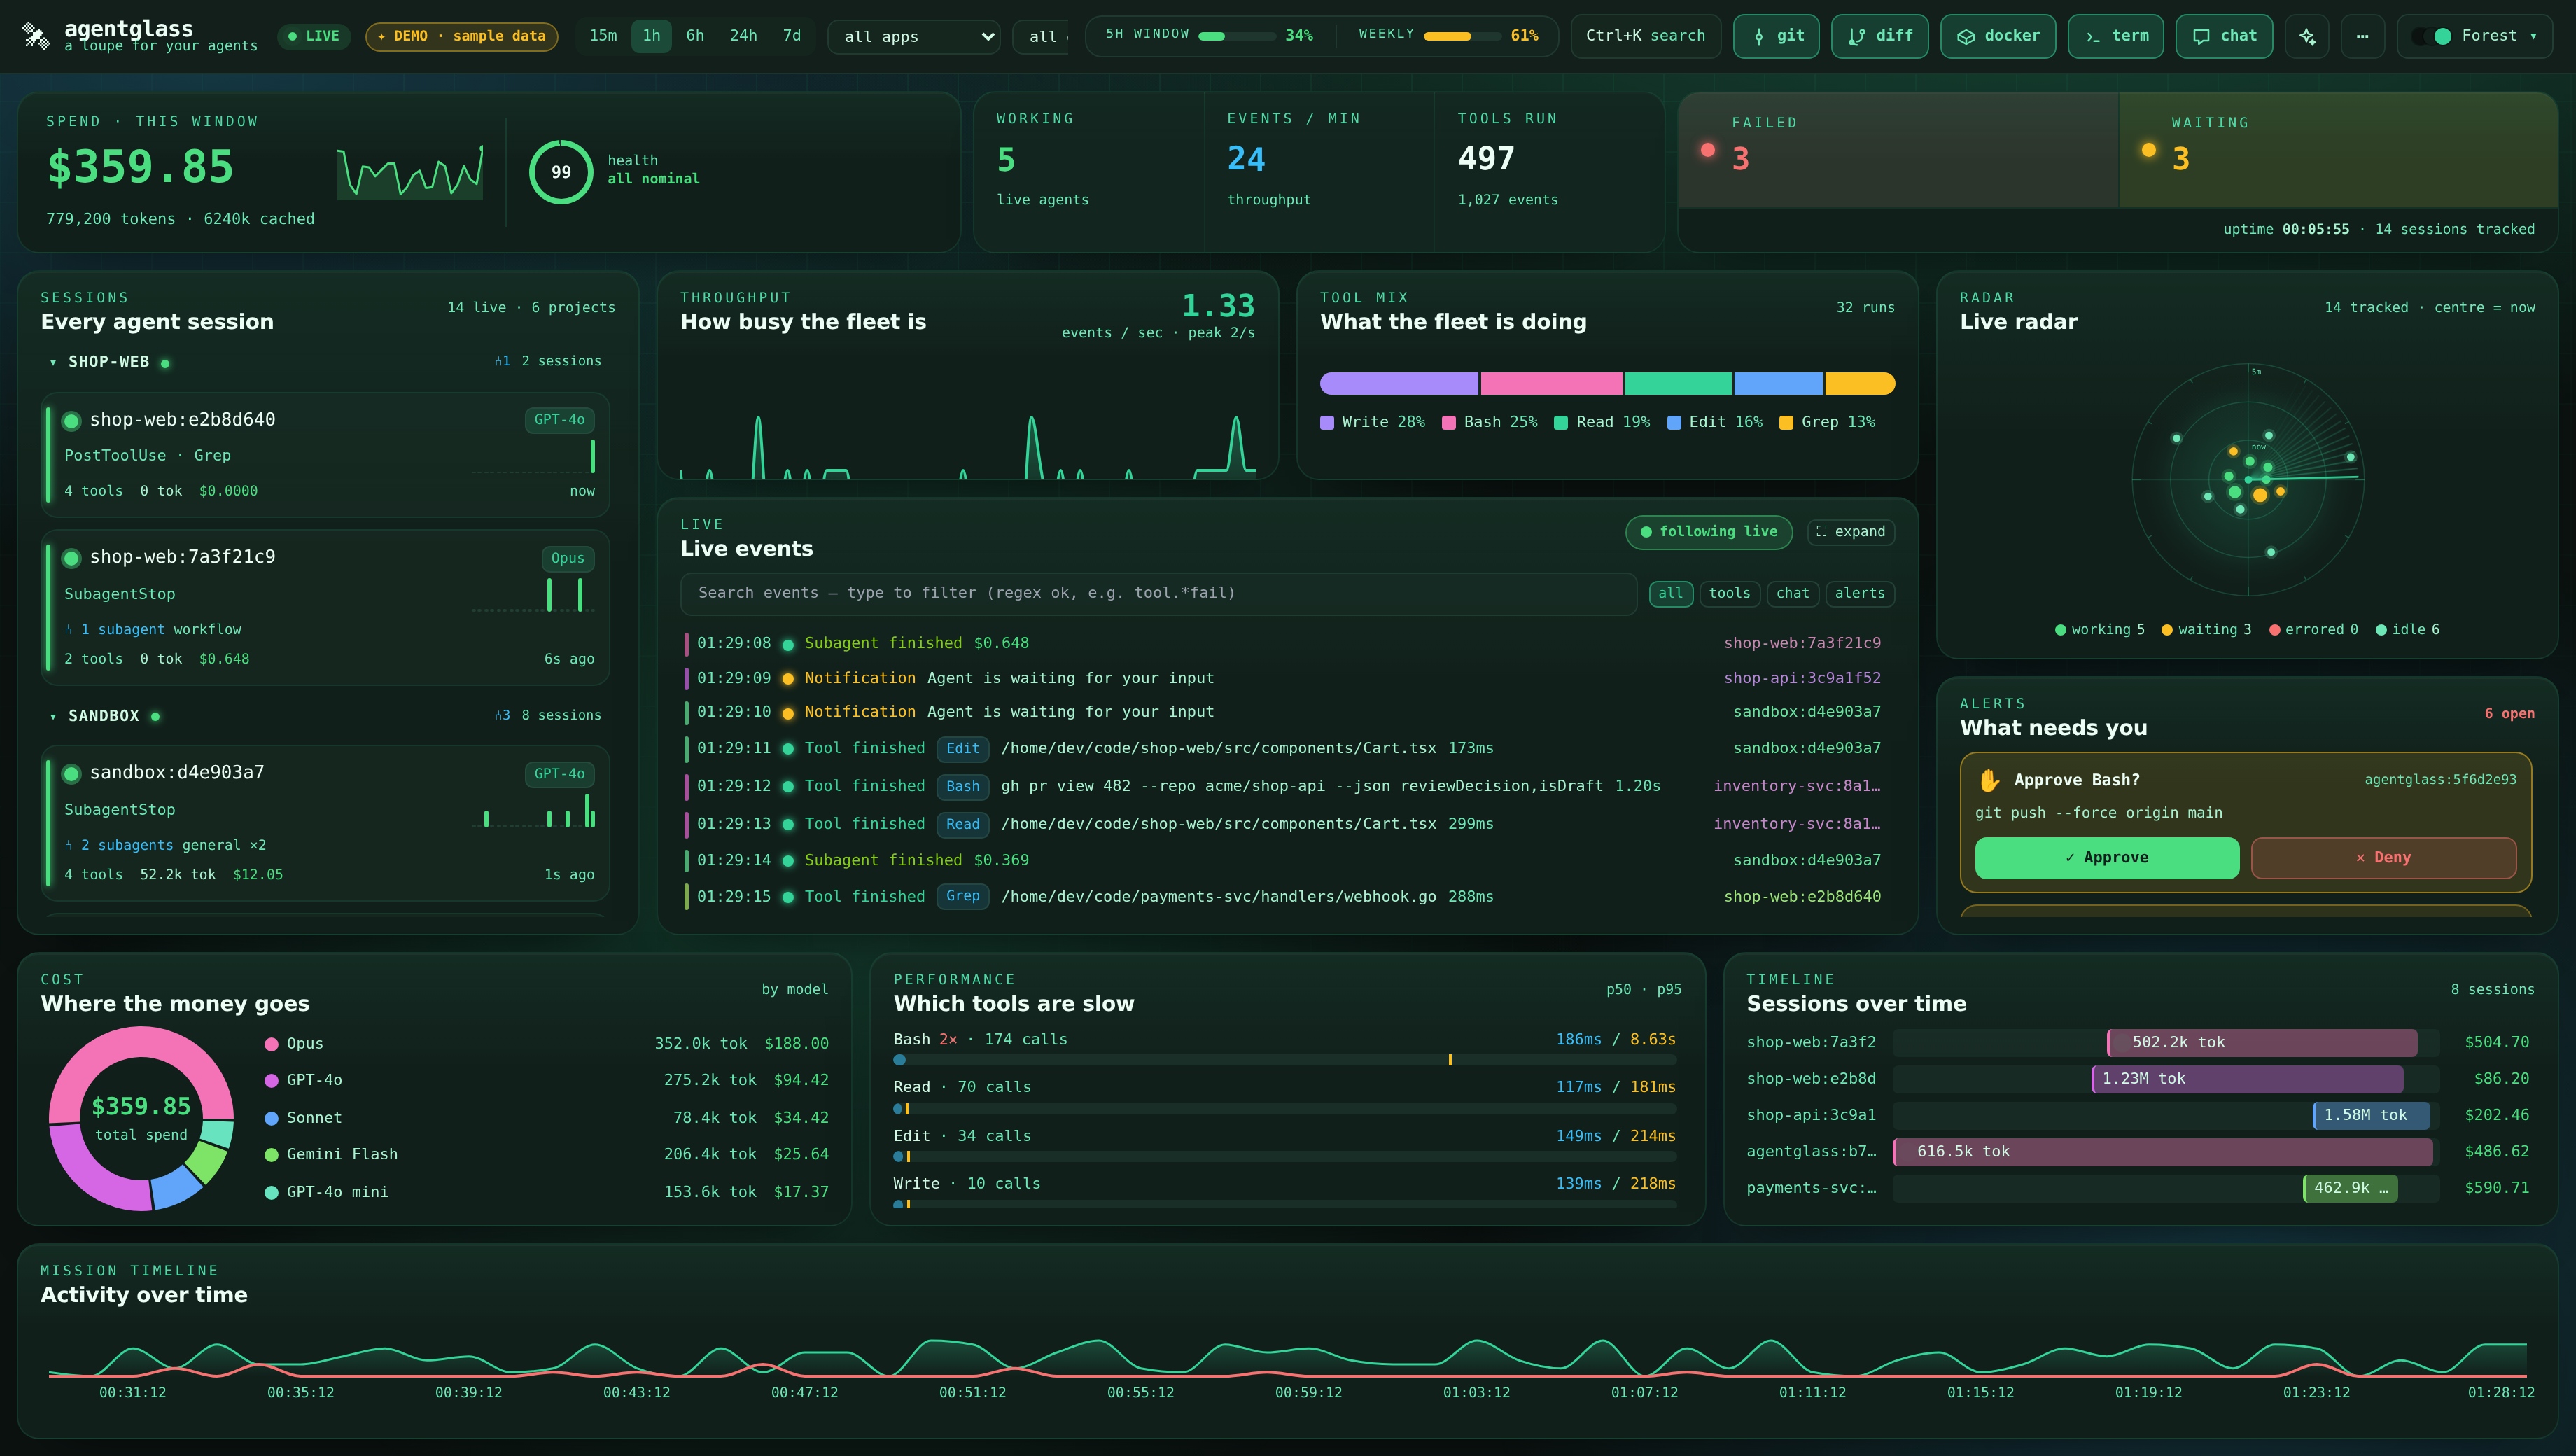Click the agentglass:b7 timeline bar 616.5k tok
The image size is (2576, 1456).
[x=2163, y=1152]
